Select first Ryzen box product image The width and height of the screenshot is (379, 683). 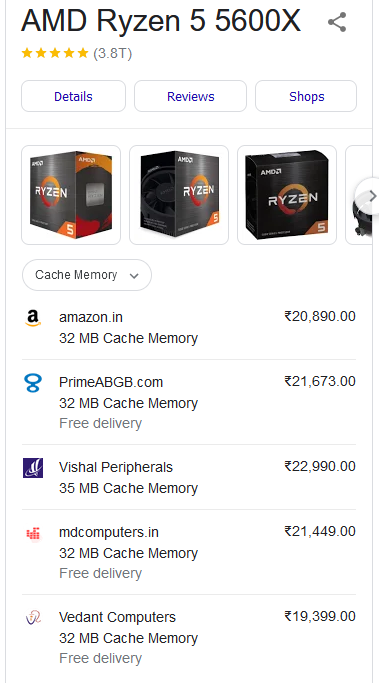pyautogui.click(x=71, y=195)
